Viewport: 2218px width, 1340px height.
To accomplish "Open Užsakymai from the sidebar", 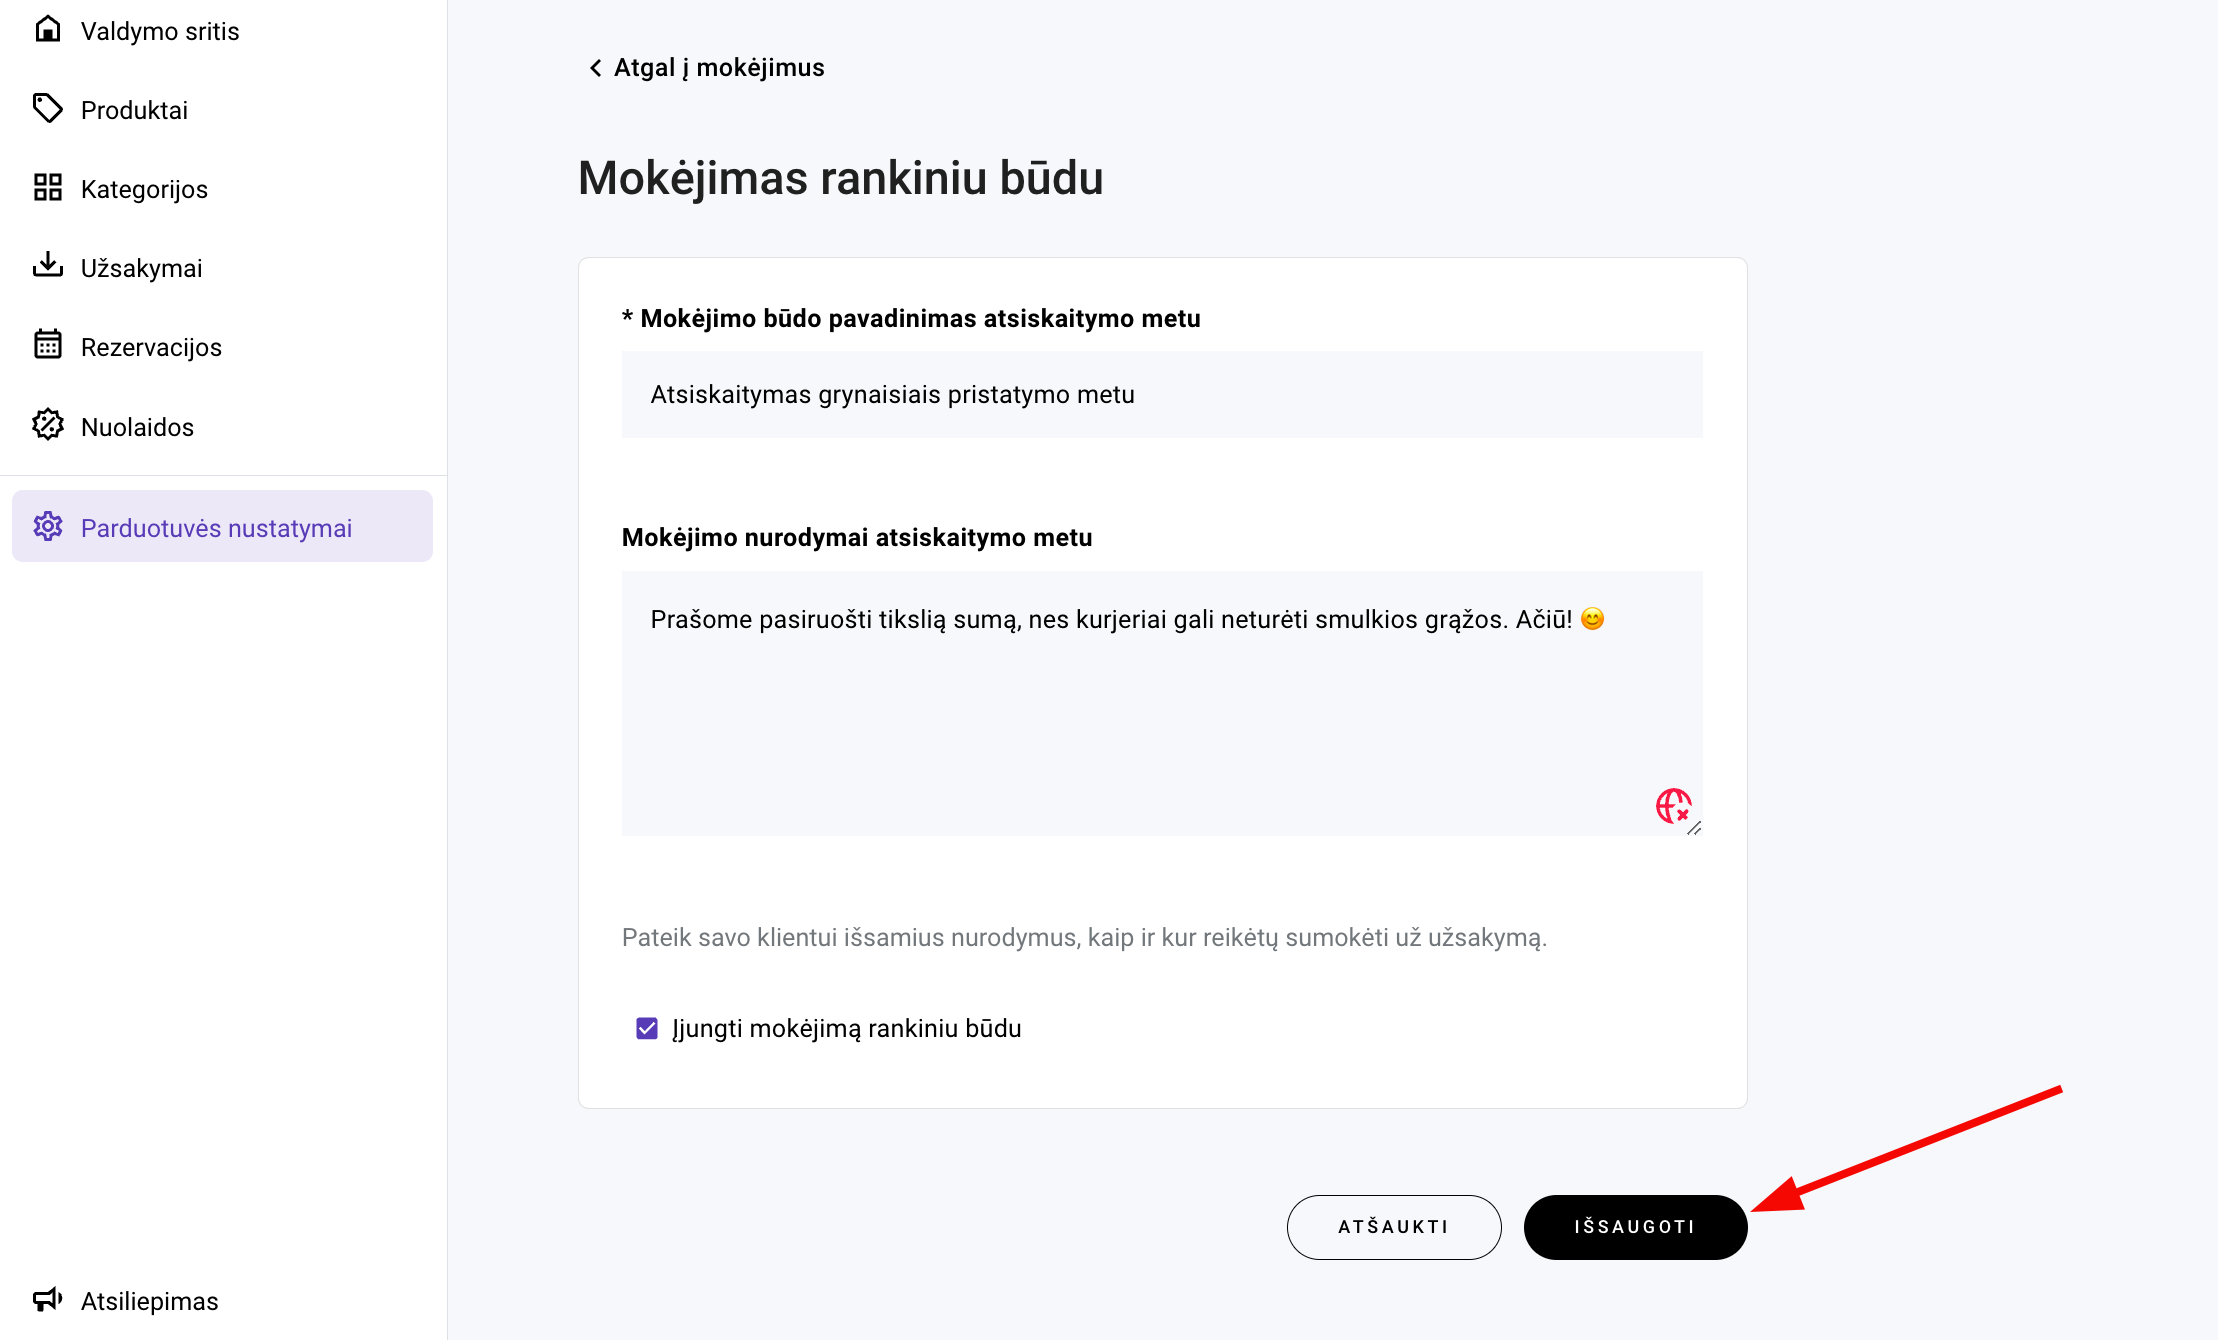I will tap(141, 268).
